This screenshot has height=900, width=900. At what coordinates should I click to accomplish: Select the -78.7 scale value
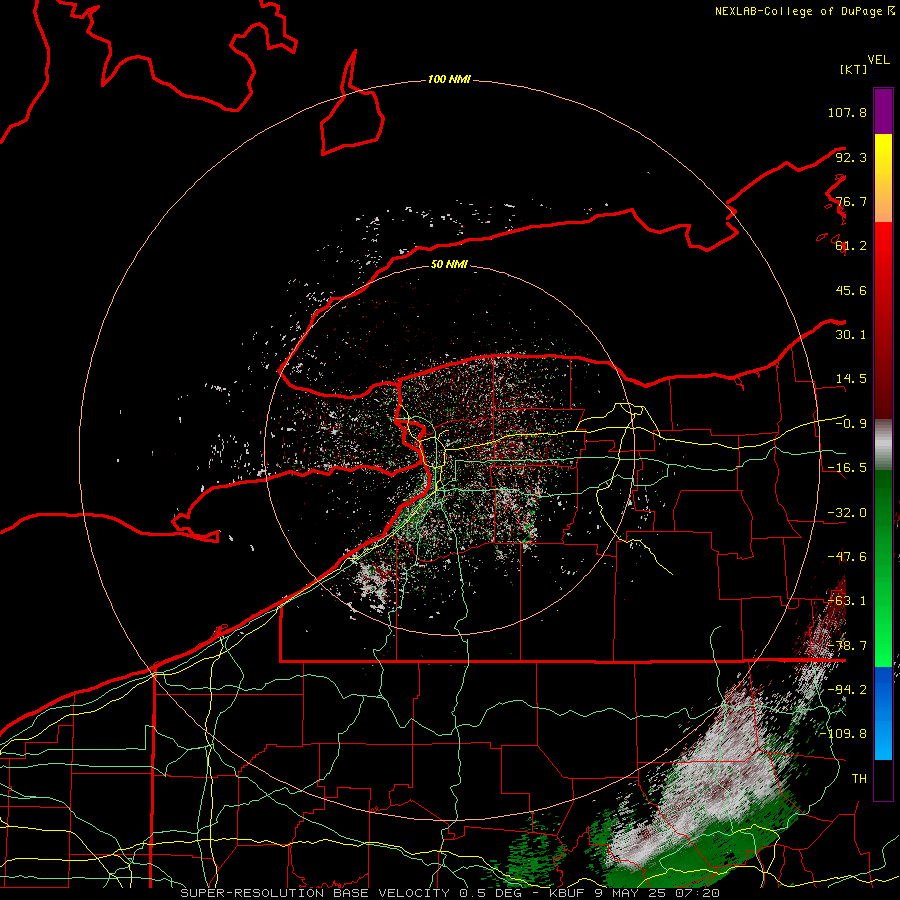tap(847, 646)
